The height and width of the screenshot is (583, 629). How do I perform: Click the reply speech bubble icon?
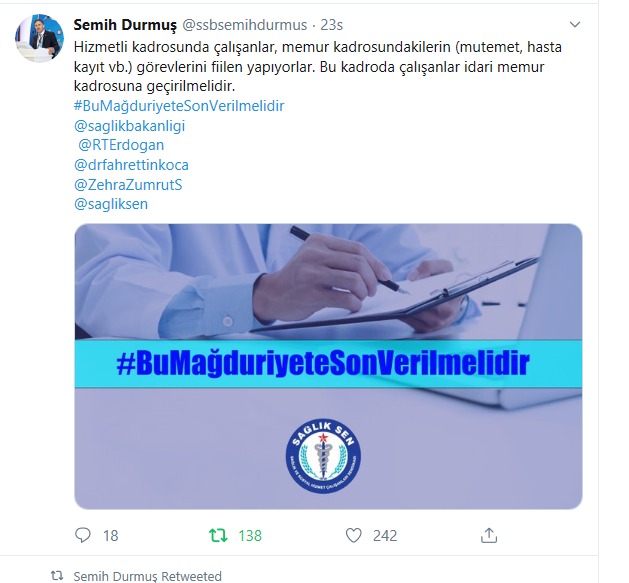[x=83, y=535]
